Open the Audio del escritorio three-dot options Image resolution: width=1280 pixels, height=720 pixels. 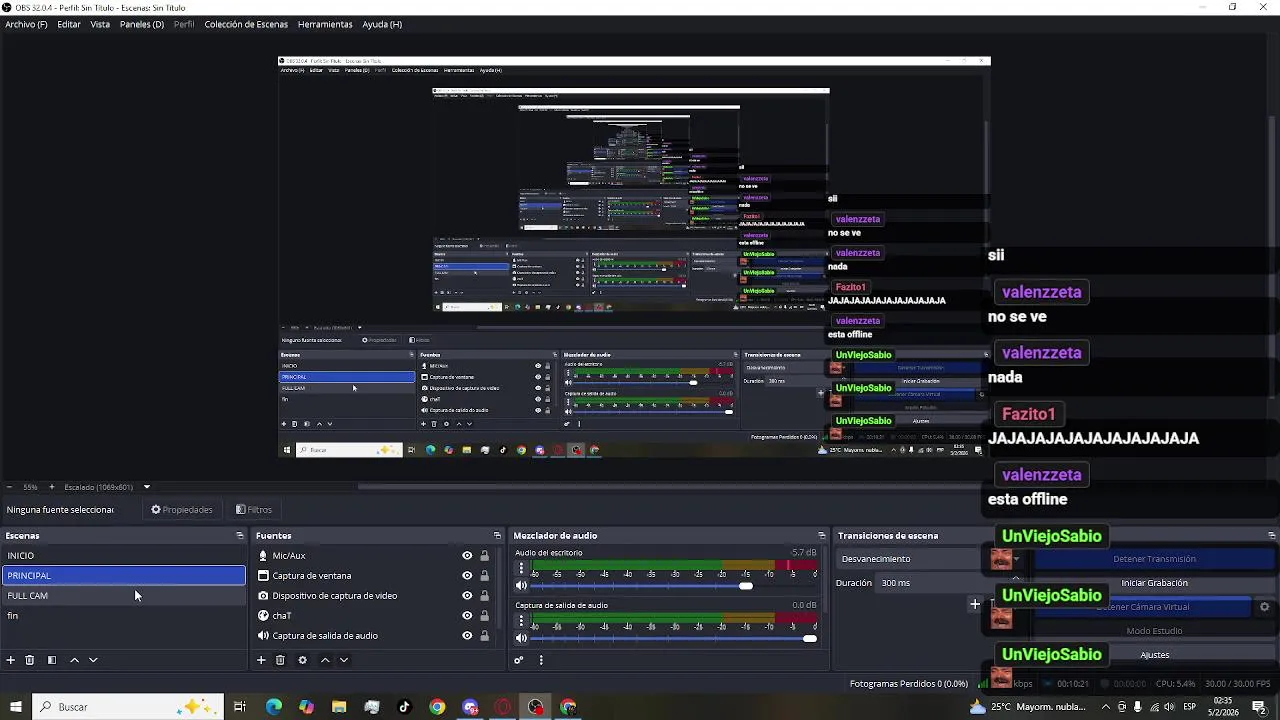pos(521,568)
